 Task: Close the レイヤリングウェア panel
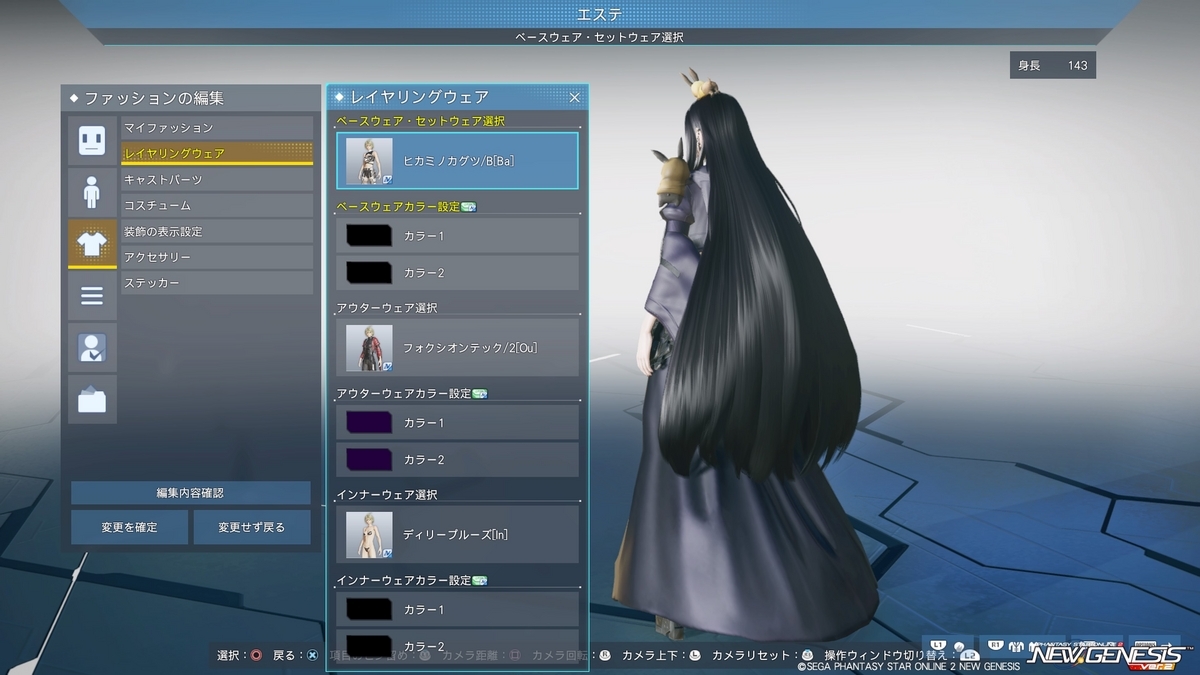(x=575, y=97)
